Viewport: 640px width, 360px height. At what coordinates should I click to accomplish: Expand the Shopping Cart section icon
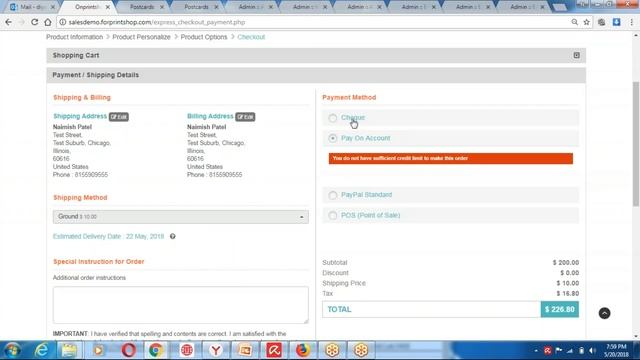click(576, 55)
